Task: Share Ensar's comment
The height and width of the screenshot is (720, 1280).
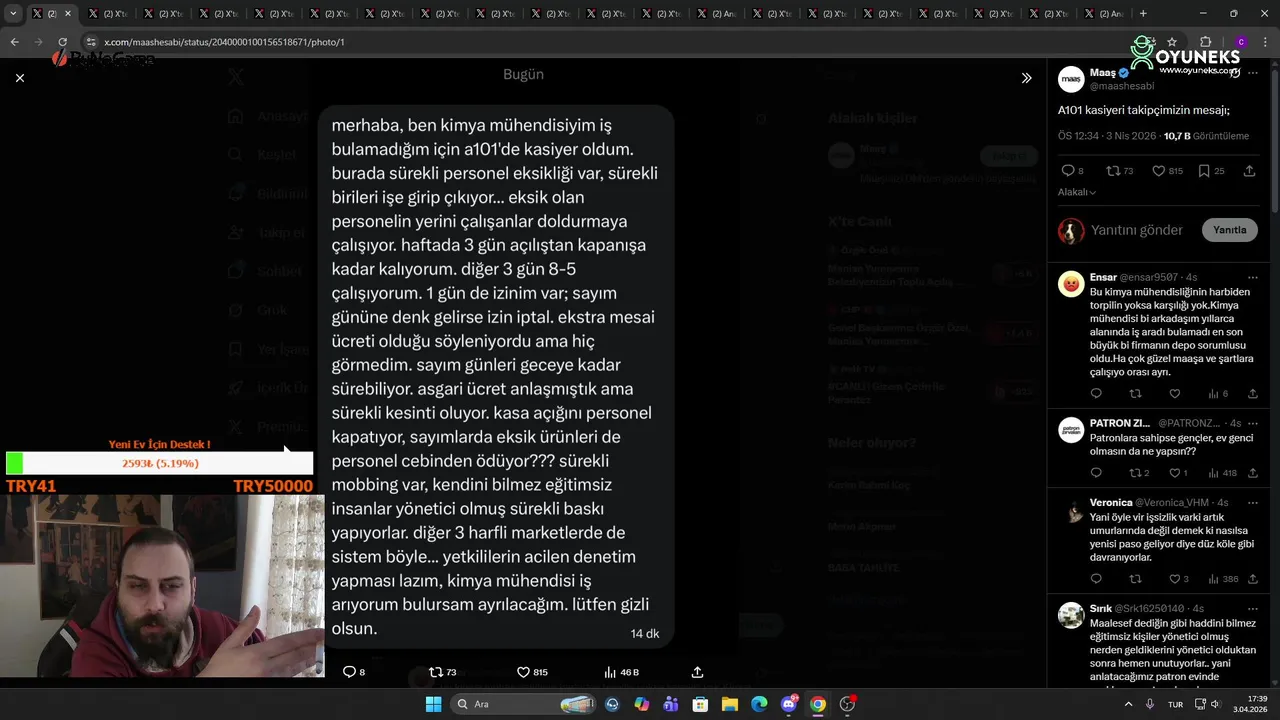Action: (1253, 394)
